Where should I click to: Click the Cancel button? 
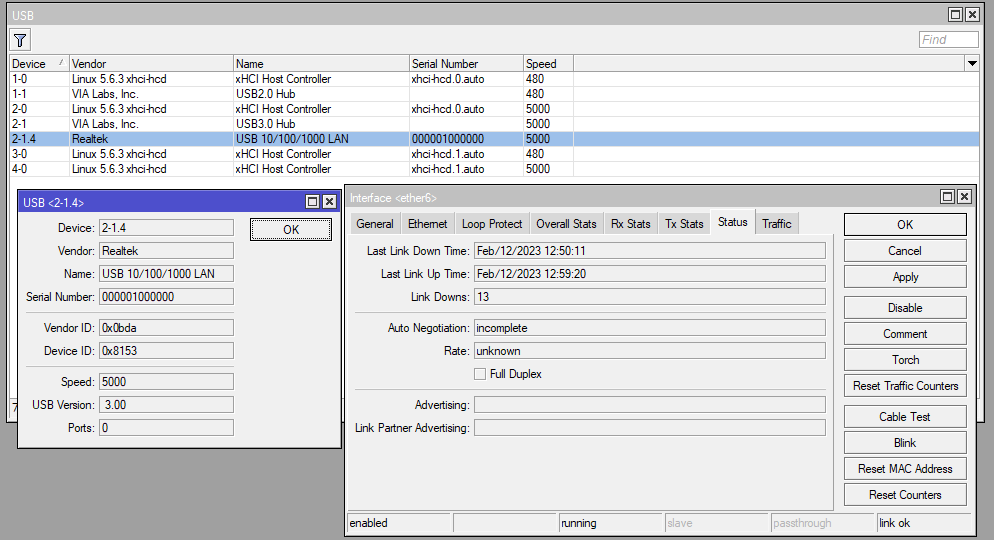(905, 250)
